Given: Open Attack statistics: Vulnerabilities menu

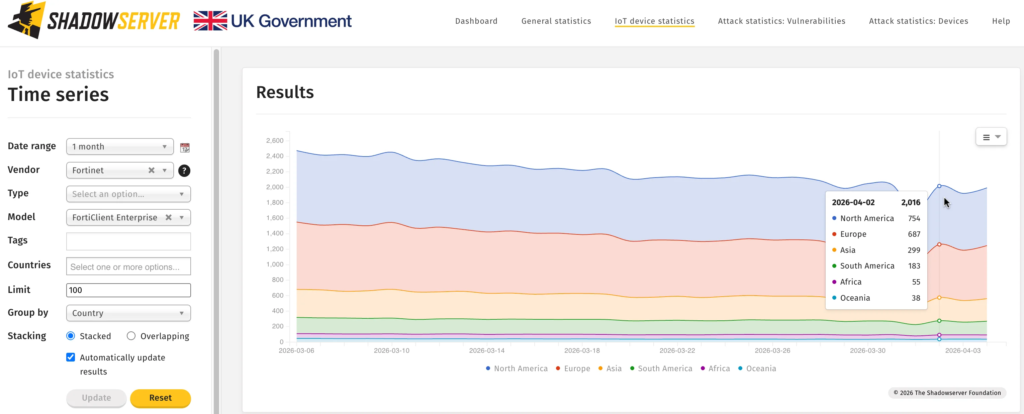Looking at the screenshot, I should coord(781,21).
